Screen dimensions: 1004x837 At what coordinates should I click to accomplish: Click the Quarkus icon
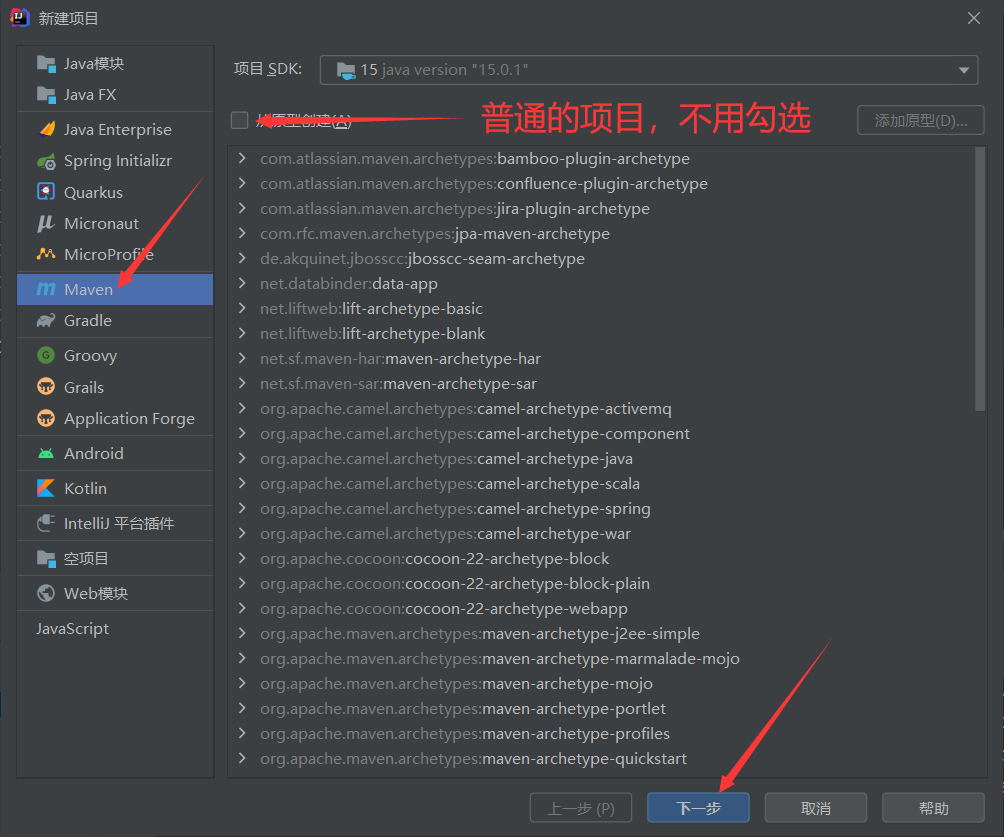[x=46, y=192]
